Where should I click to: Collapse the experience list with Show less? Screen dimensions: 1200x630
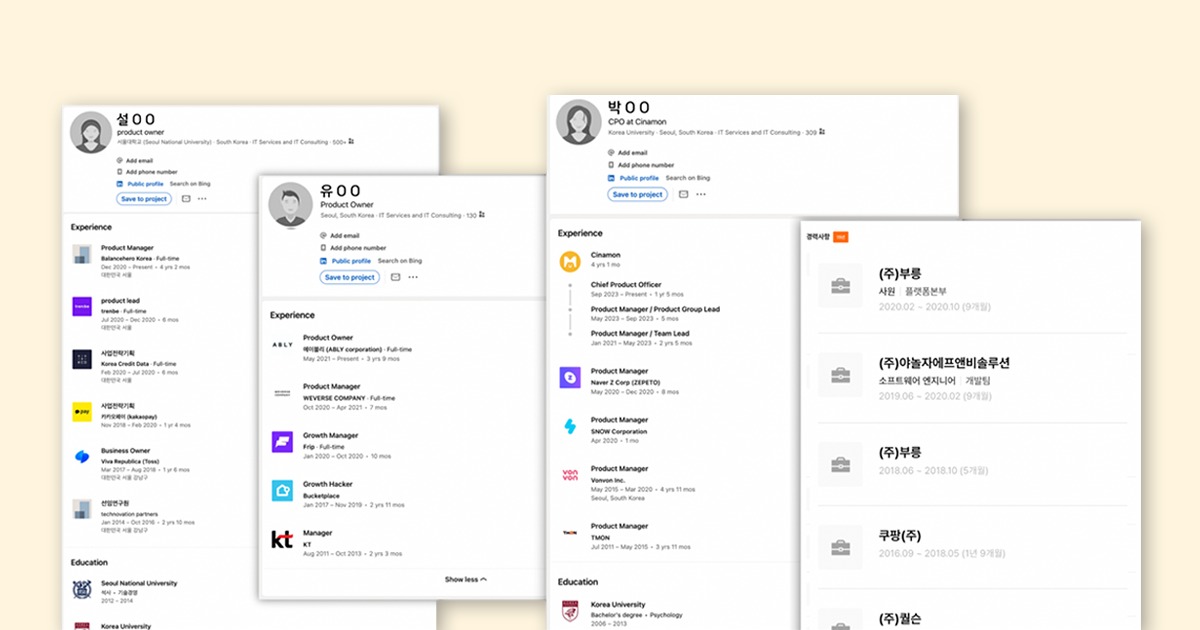465,579
